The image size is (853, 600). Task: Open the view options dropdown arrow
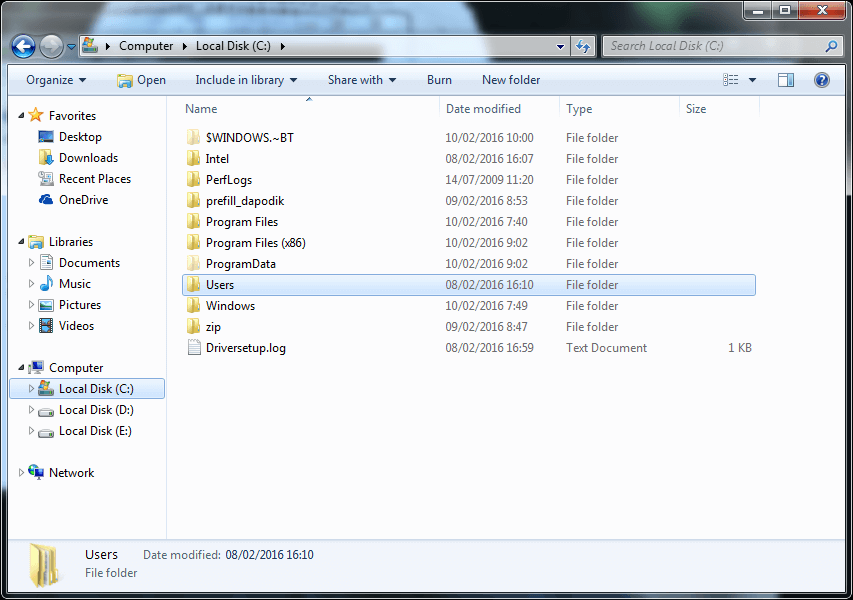tap(752, 80)
